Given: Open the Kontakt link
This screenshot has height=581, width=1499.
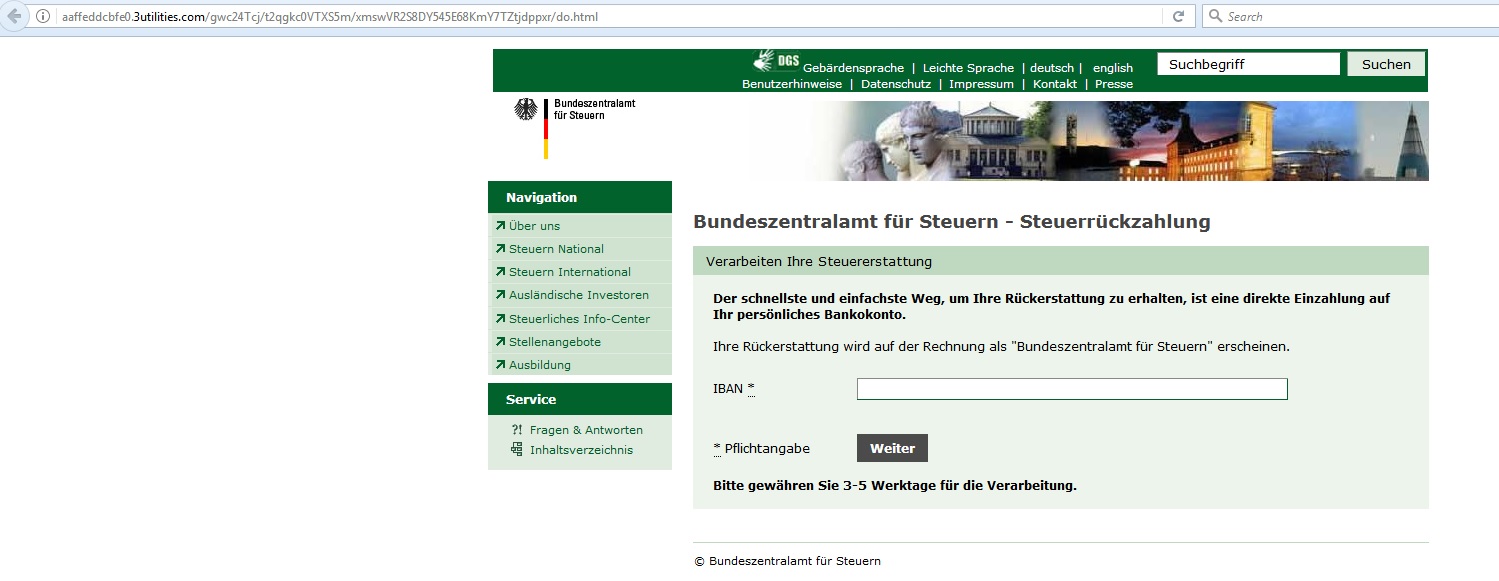Looking at the screenshot, I should 1055,84.
